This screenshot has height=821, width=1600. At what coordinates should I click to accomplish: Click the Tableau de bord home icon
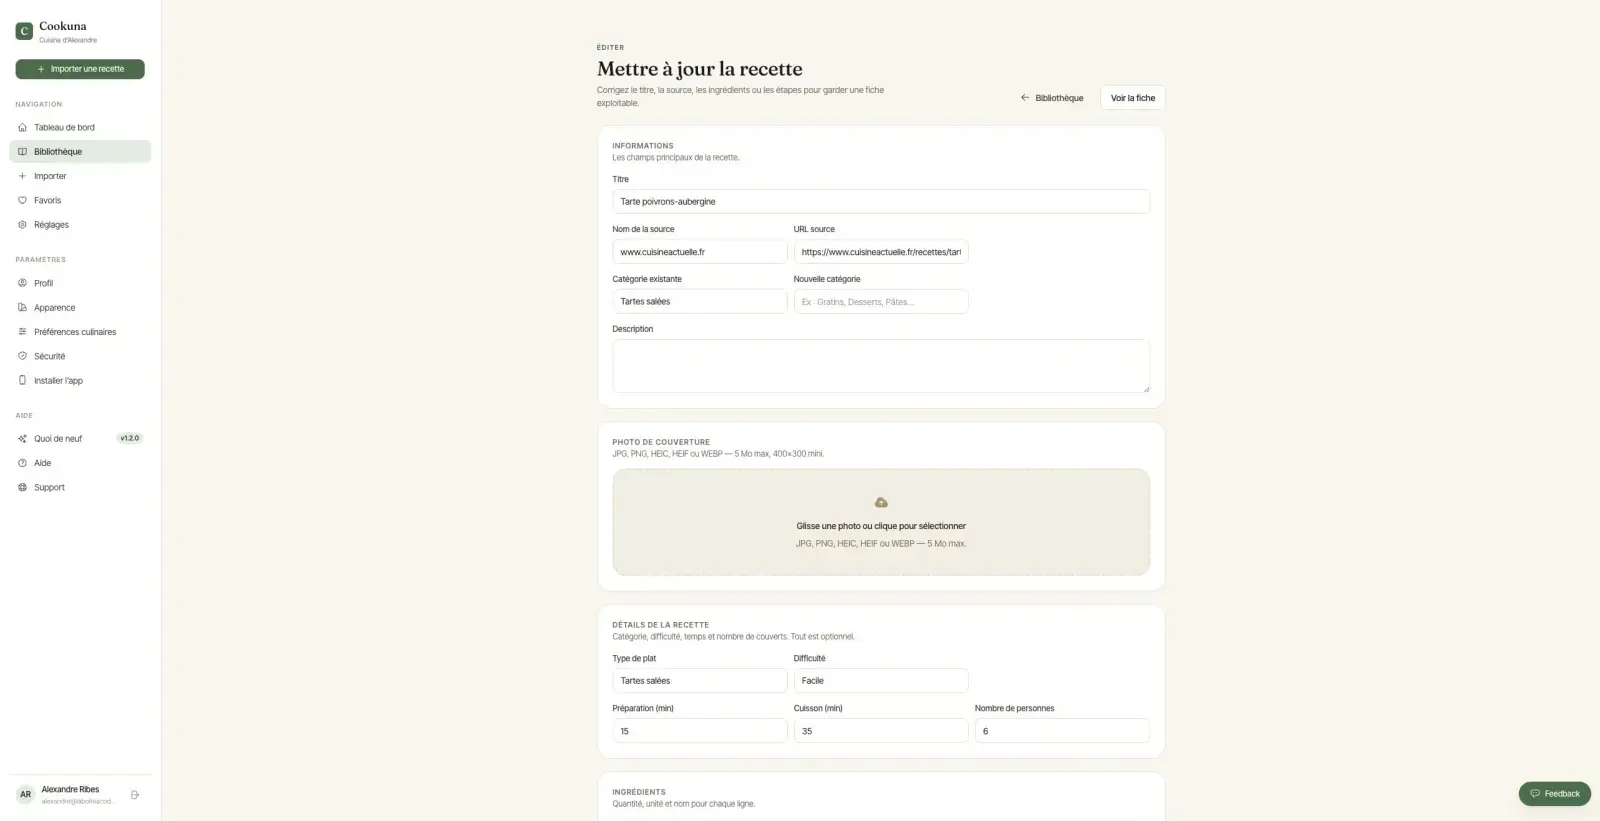click(x=22, y=128)
